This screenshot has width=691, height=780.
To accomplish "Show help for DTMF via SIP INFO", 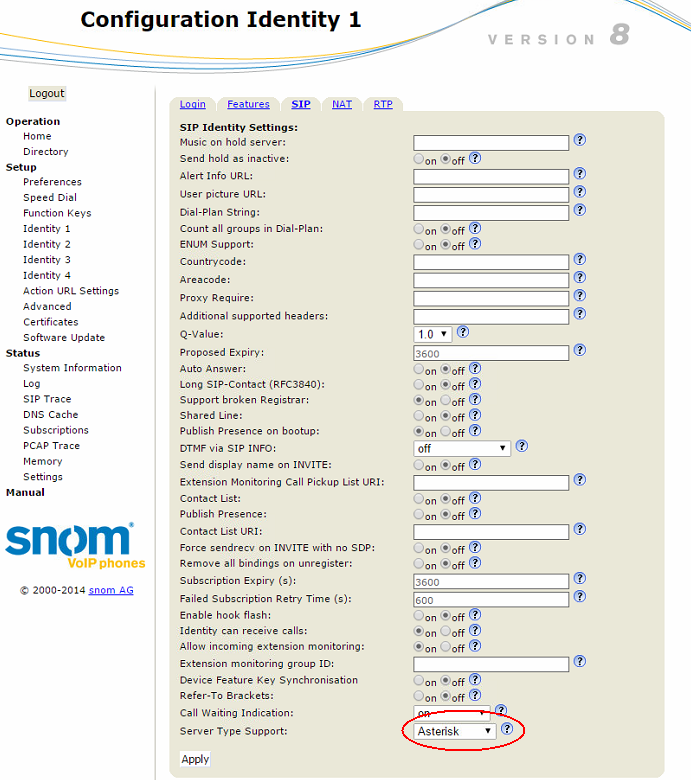I will [521, 447].
